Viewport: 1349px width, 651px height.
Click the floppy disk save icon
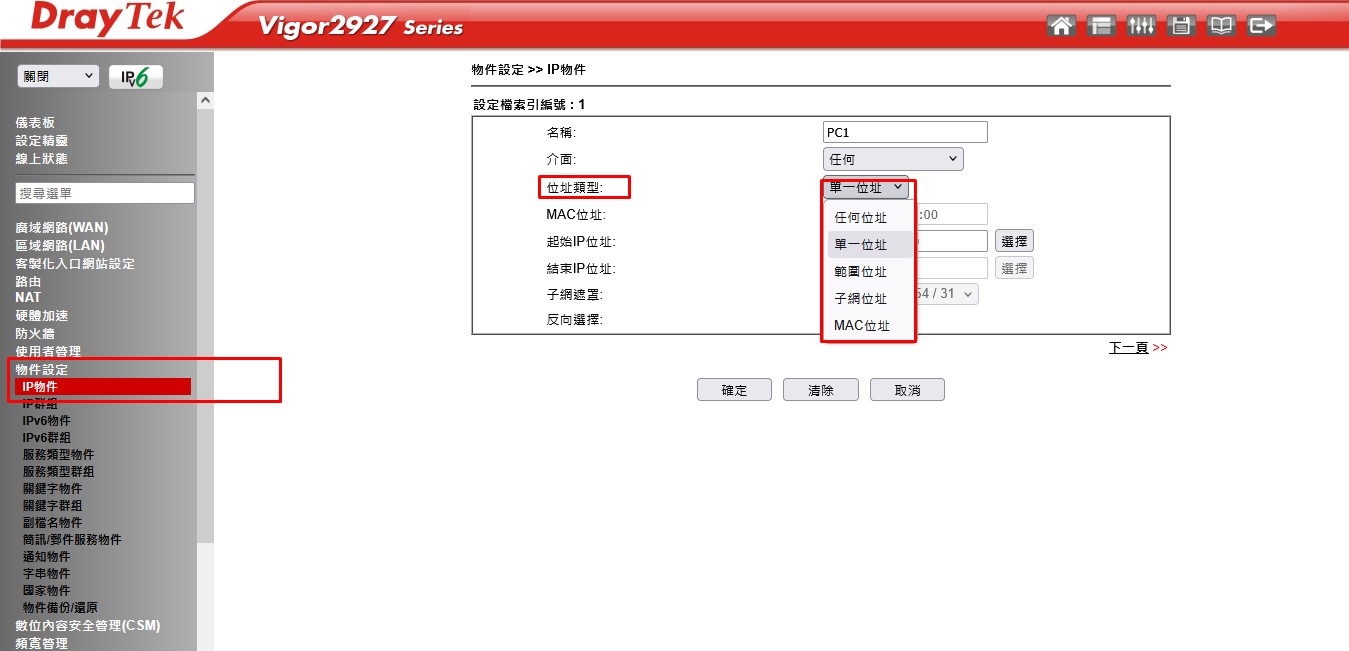1181,26
